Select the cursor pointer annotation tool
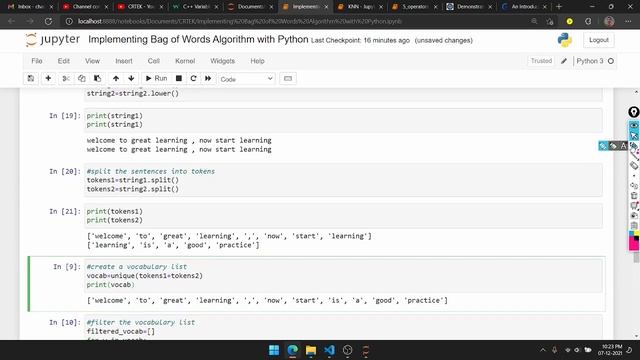The height and width of the screenshot is (360, 640). 633,135
